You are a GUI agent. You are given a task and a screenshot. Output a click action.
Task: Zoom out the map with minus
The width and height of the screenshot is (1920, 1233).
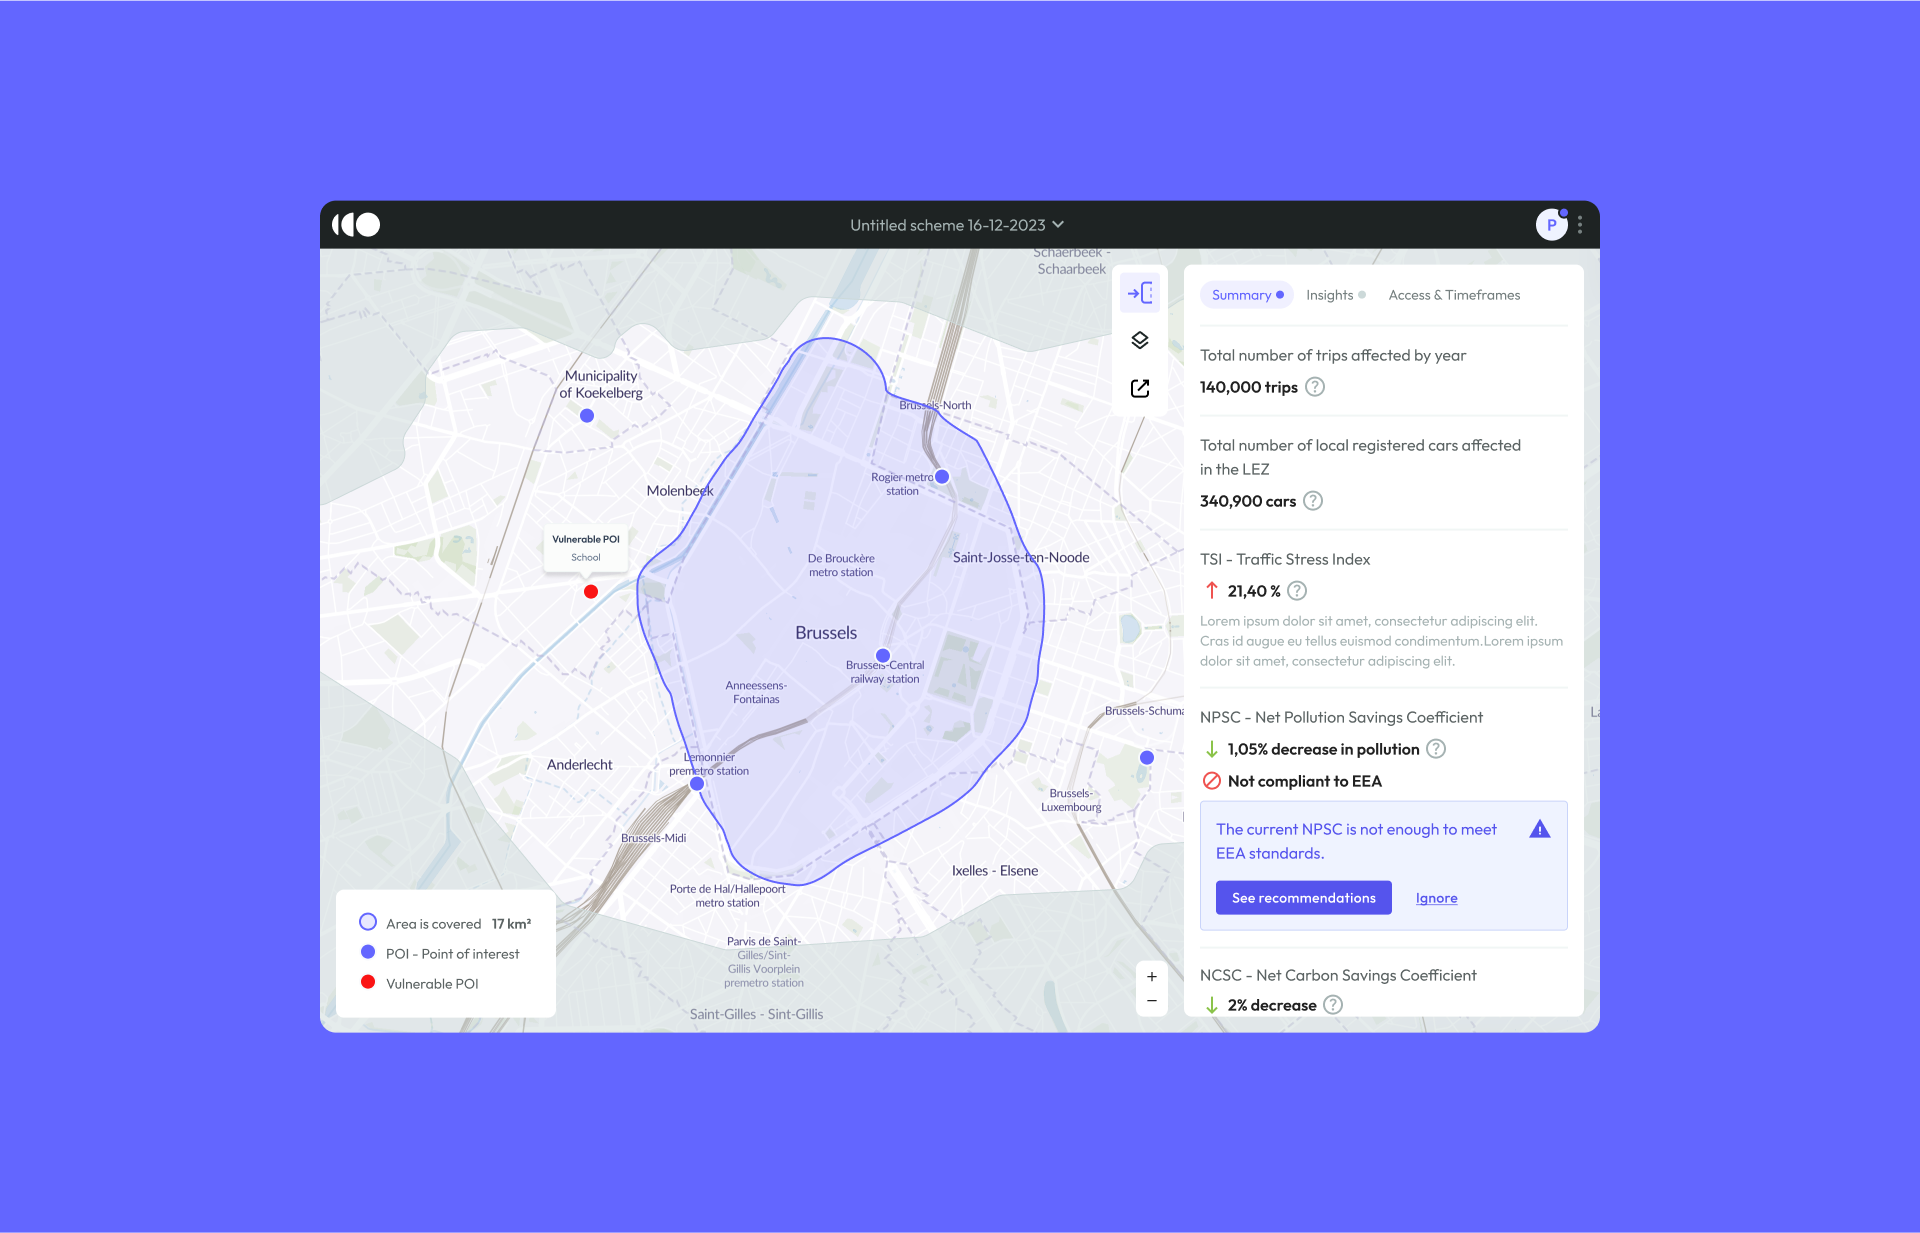(x=1152, y=1001)
